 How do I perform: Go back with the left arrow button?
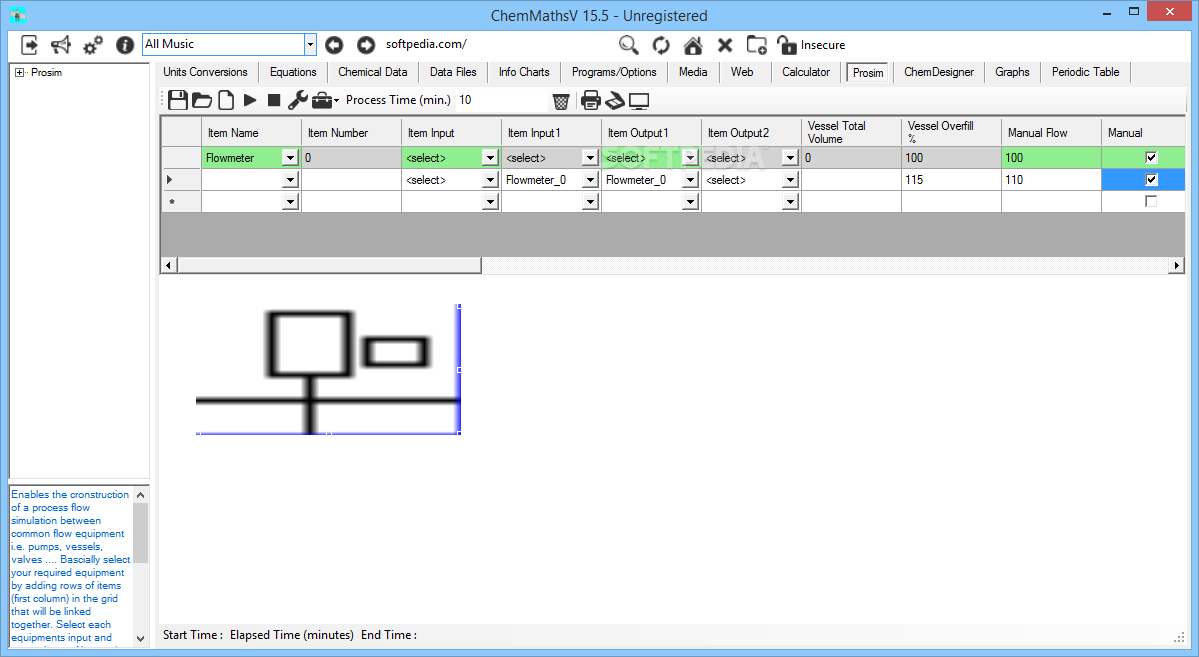pyautogui.click(x=334, y=45)
